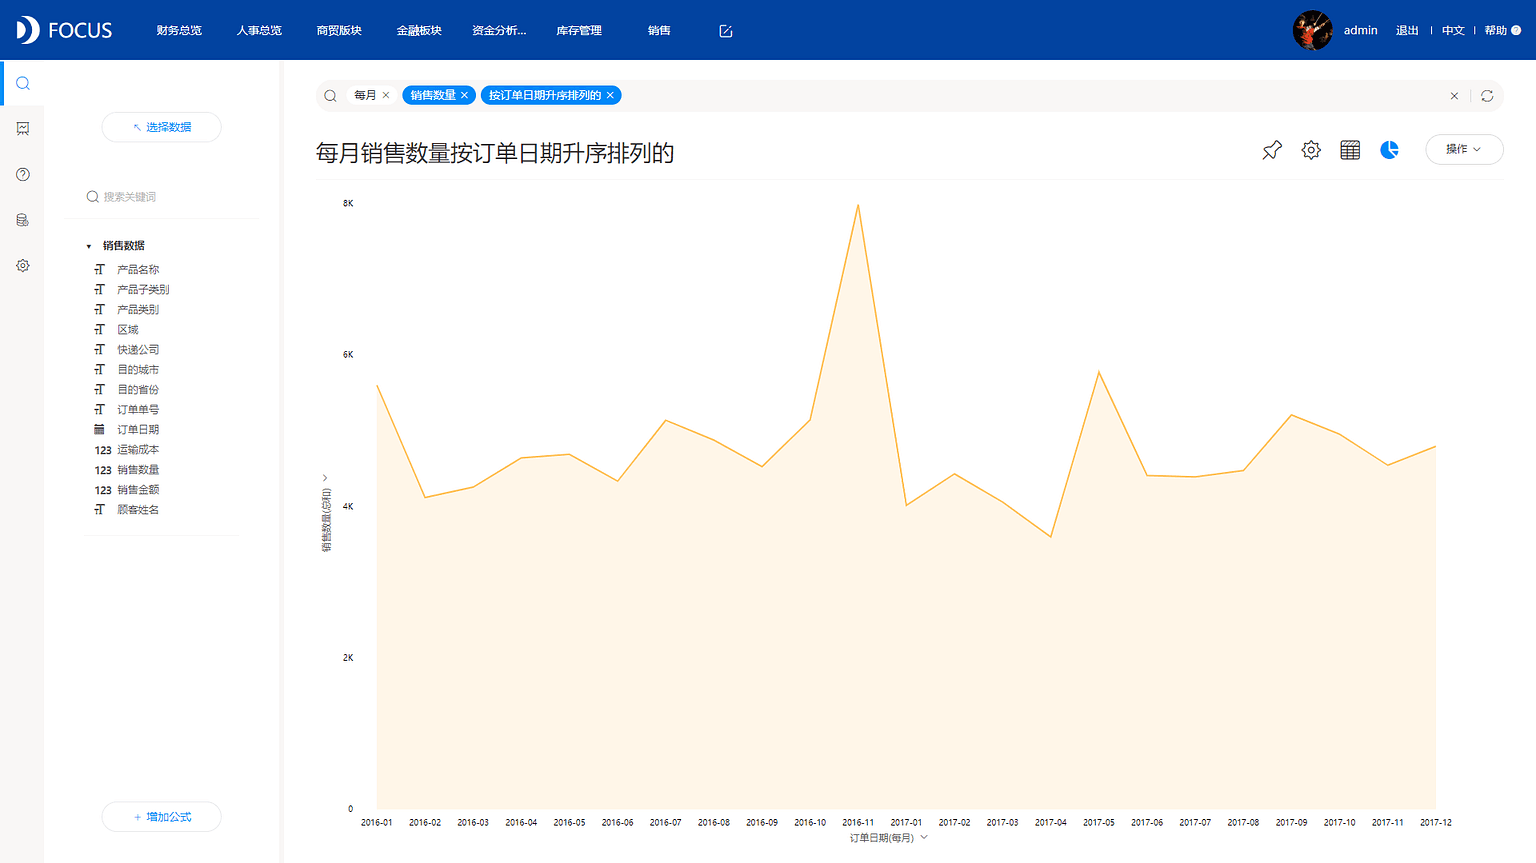The width and height of the screenshot is (1536, 863).
Task: Open chart type pie icon
Action: point(1389,150)
